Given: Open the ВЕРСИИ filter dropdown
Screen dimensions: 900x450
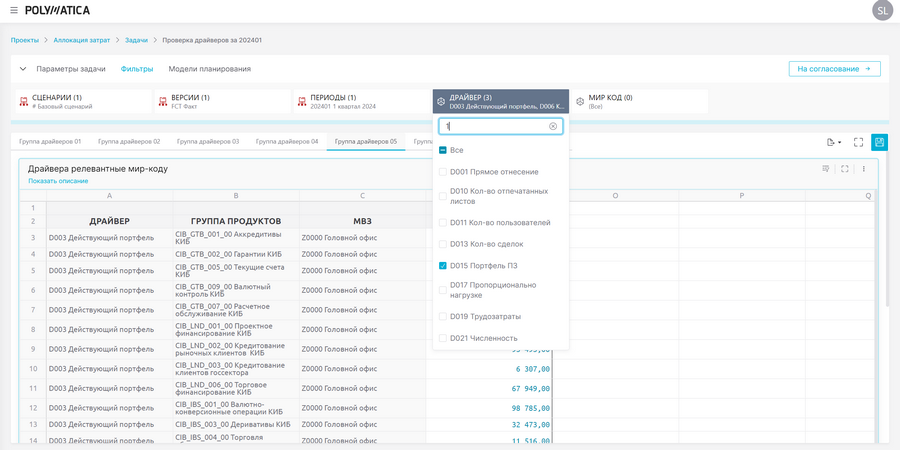Looking at the screenshot, I should [223, 102].
